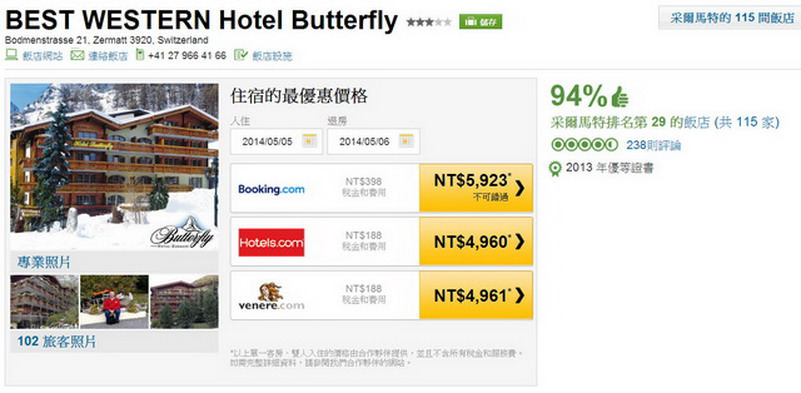Click the professional photos (專業照片) label
801x393 pixels.
click(44, 262)
